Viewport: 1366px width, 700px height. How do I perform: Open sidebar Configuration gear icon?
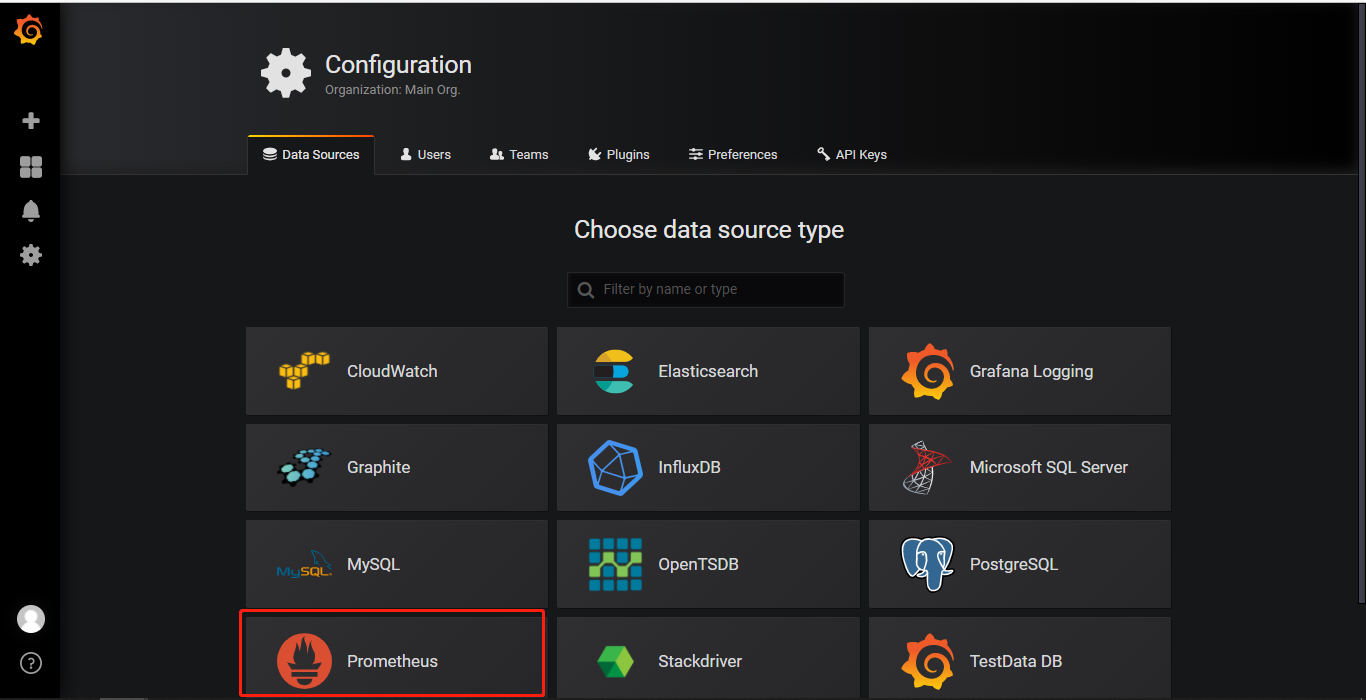pos(31,255)
